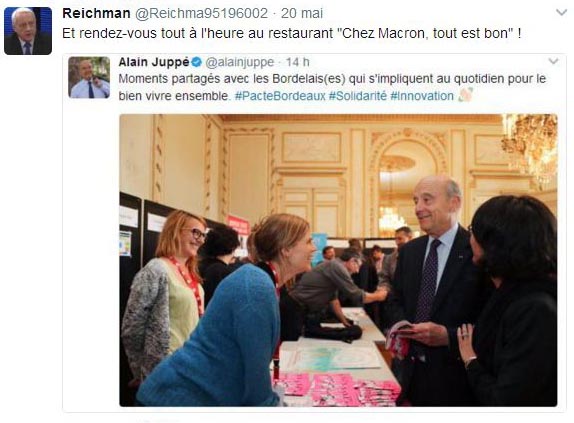Click the chandelier in the photo corner

coord(530,146)
